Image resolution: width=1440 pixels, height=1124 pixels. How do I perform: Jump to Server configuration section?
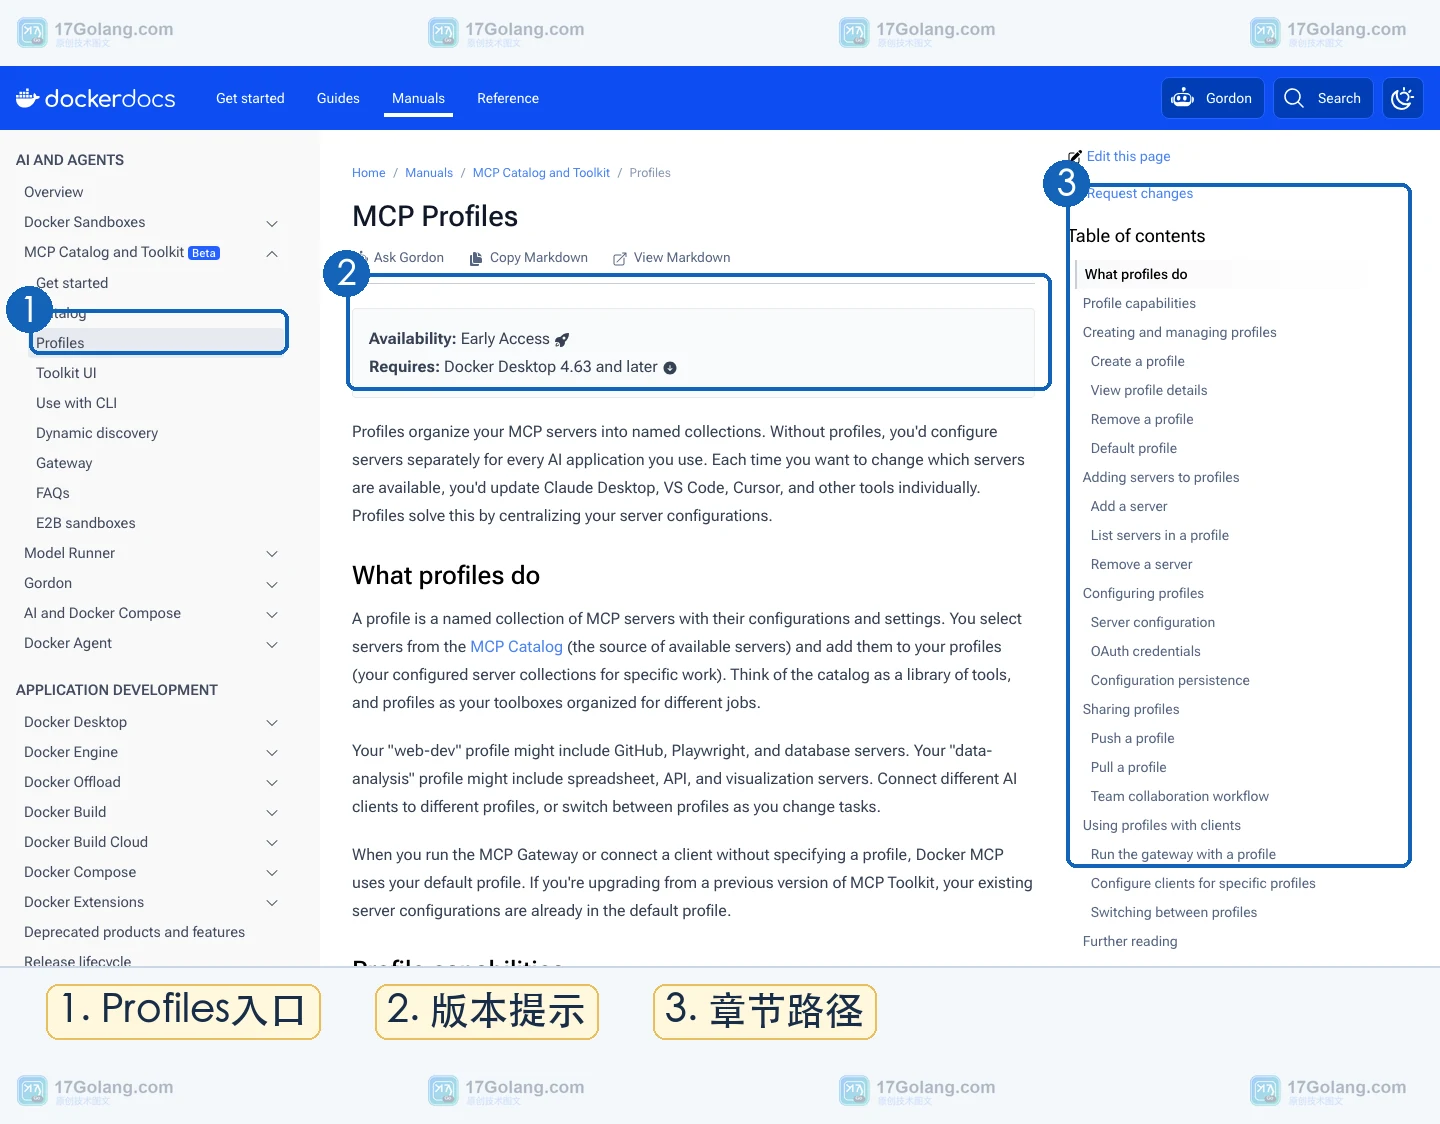(x=1153, y=622)
